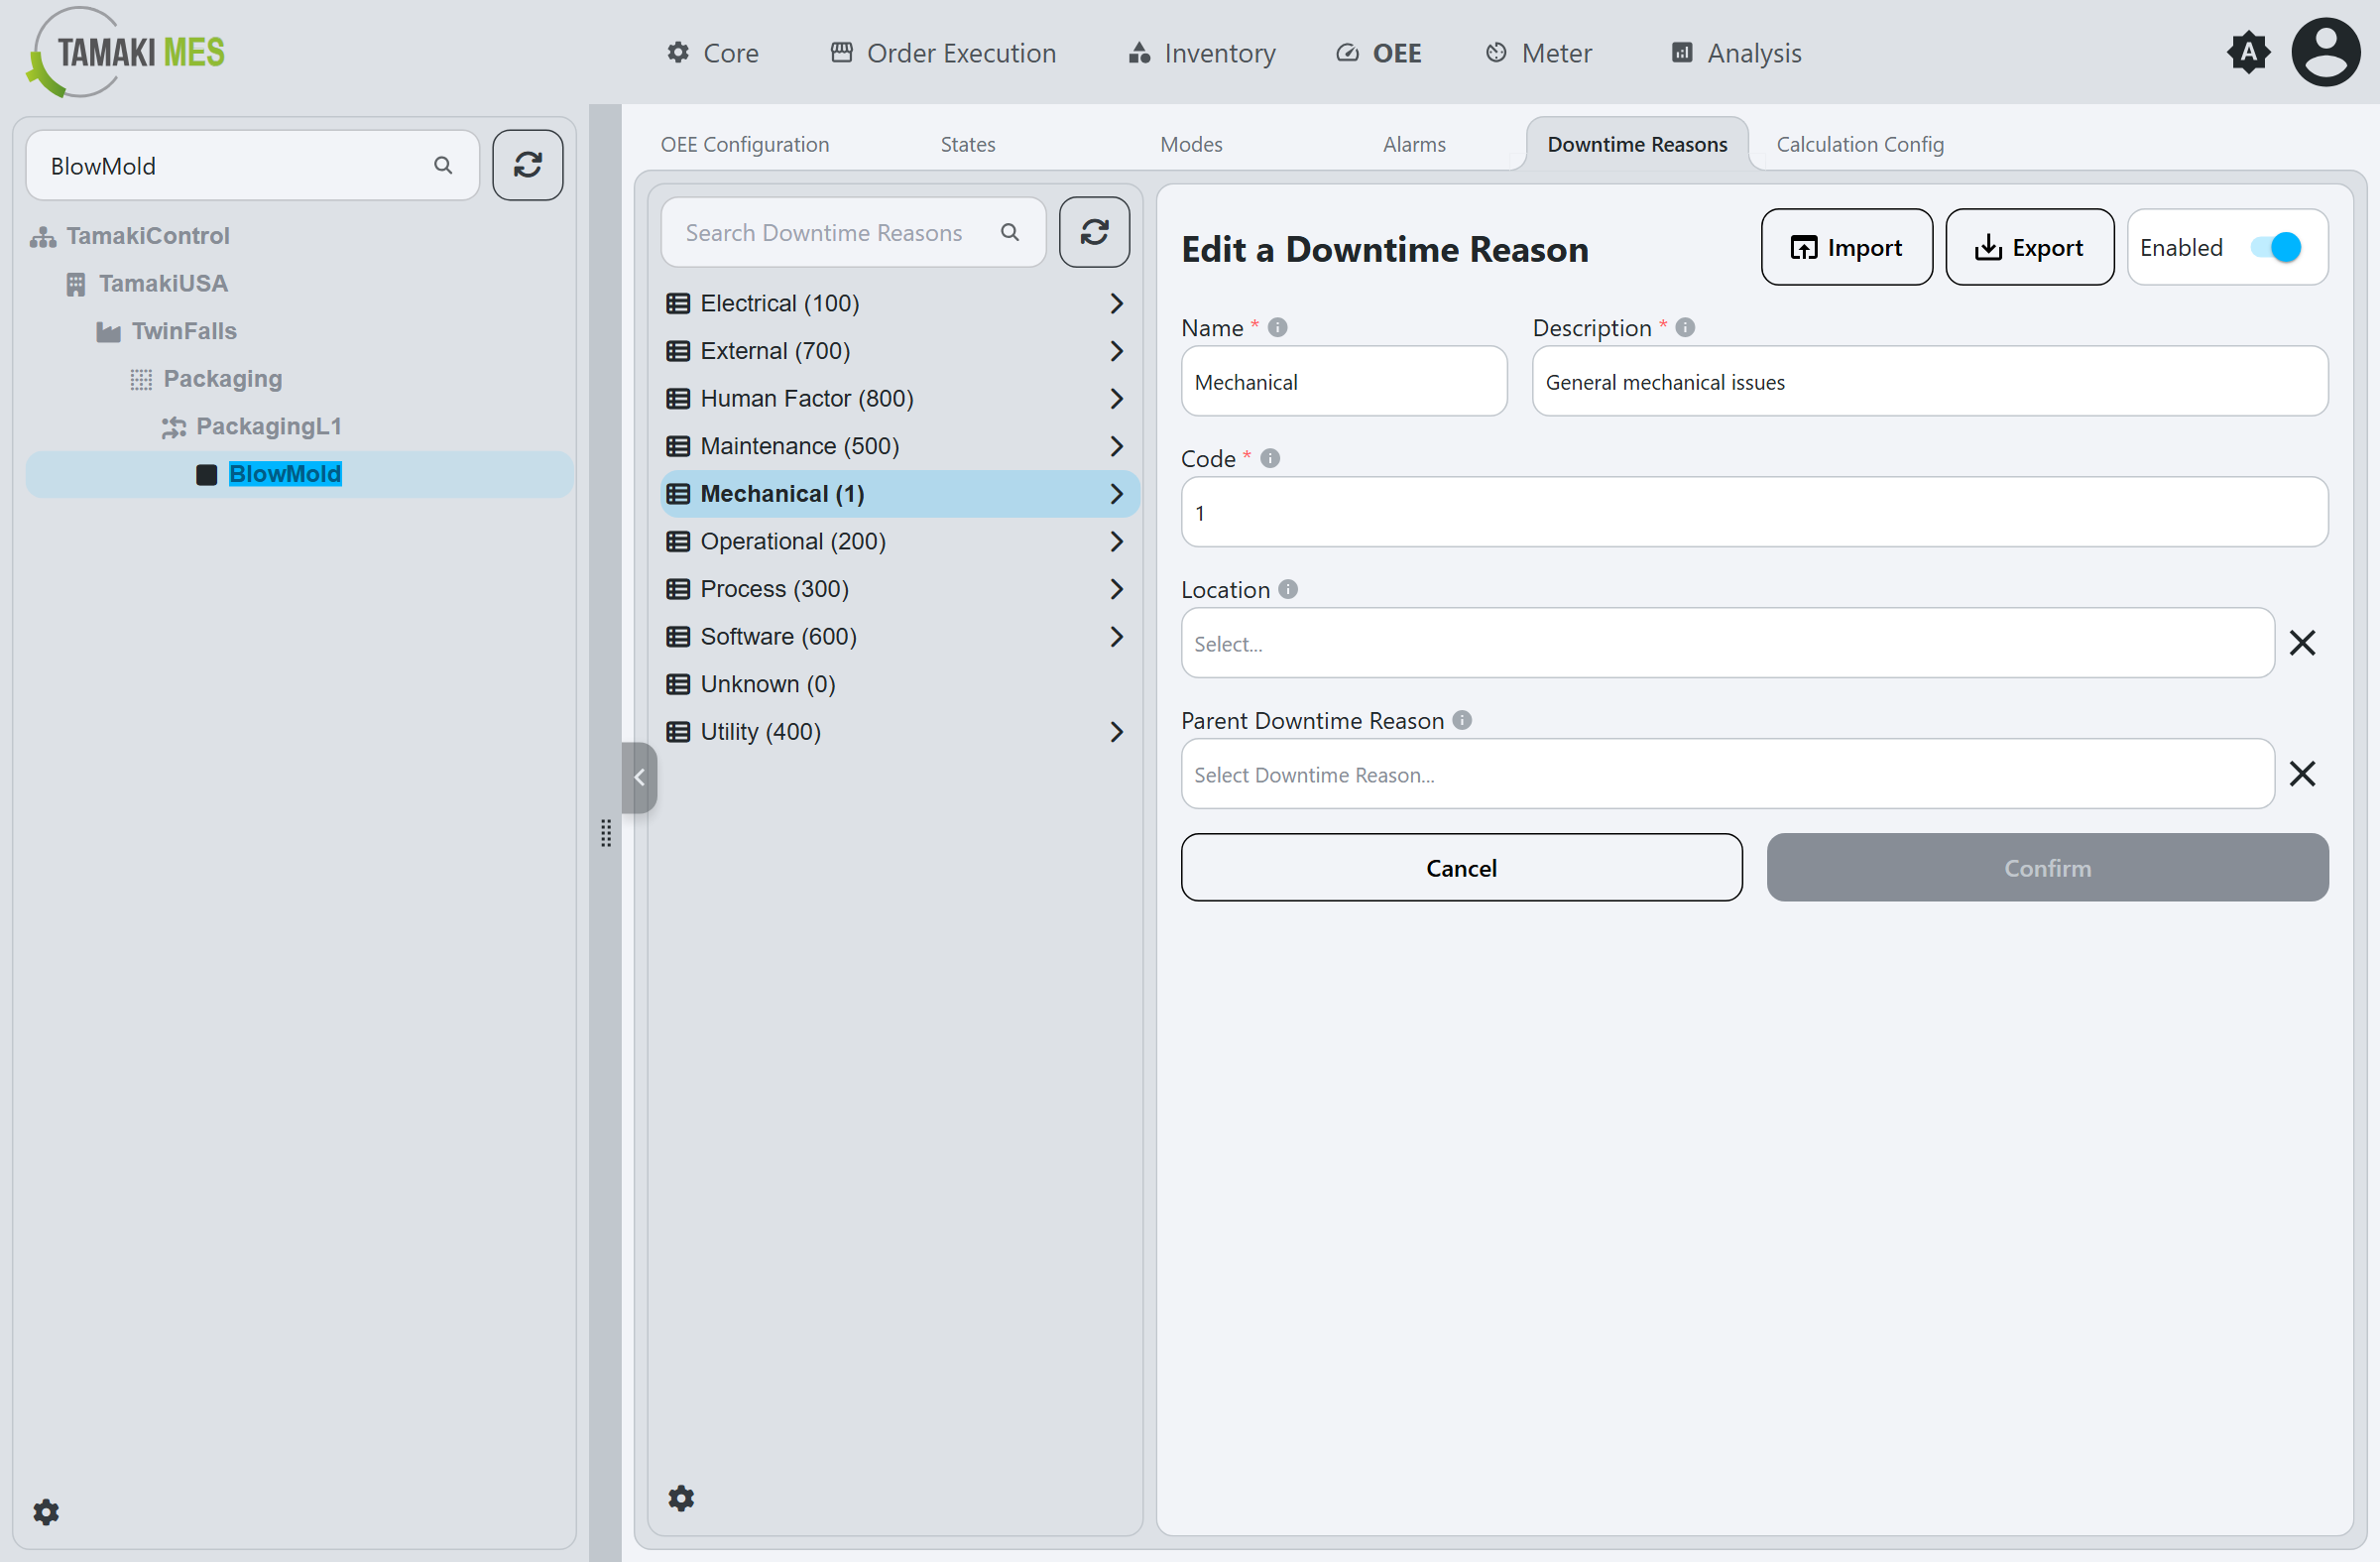Click the drag handle dots on panel divider

pyautogui.click(x=606, y=833)
